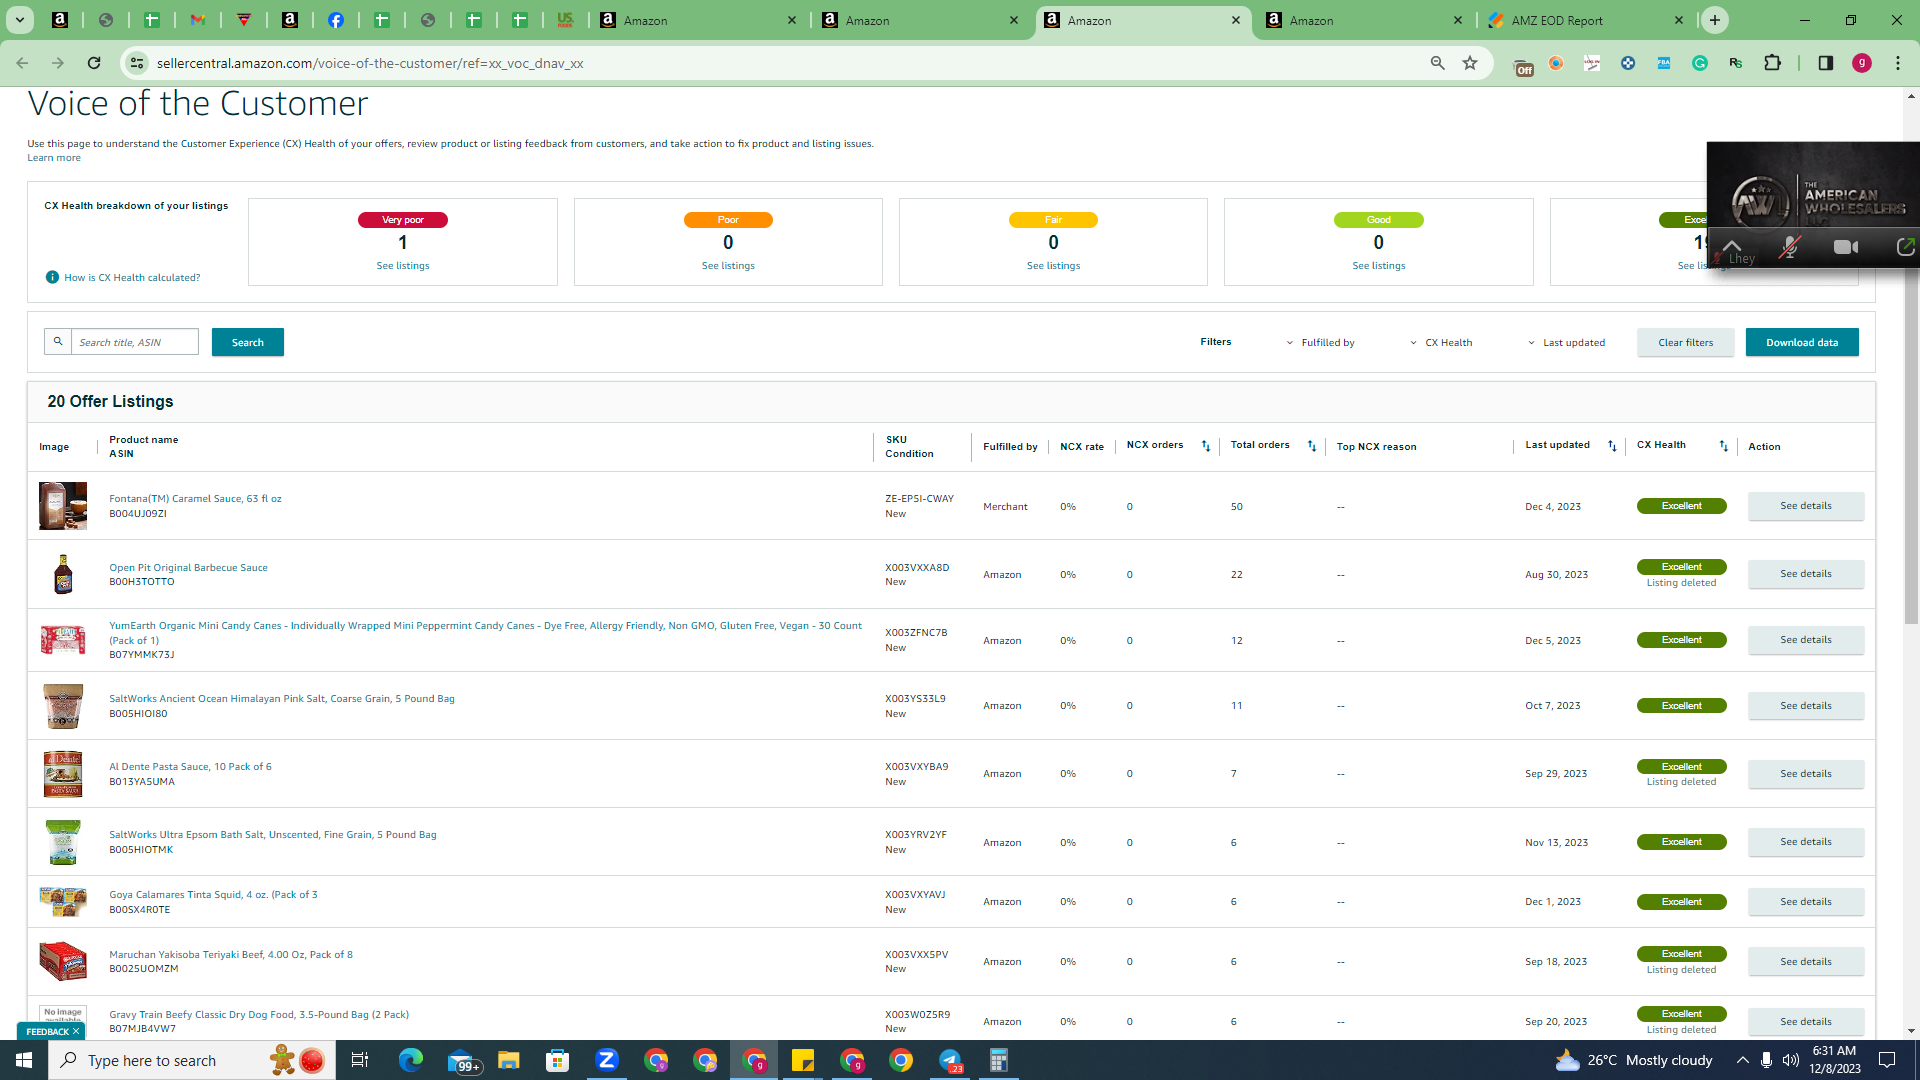The image size is (1920, 1080).
Task: Open Zoom from the Windows taskbar
Action: pyautogui.click(x=607, y=1060)
